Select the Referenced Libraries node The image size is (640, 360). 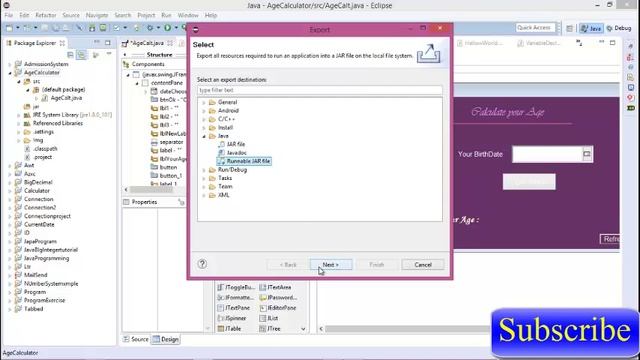53,123
